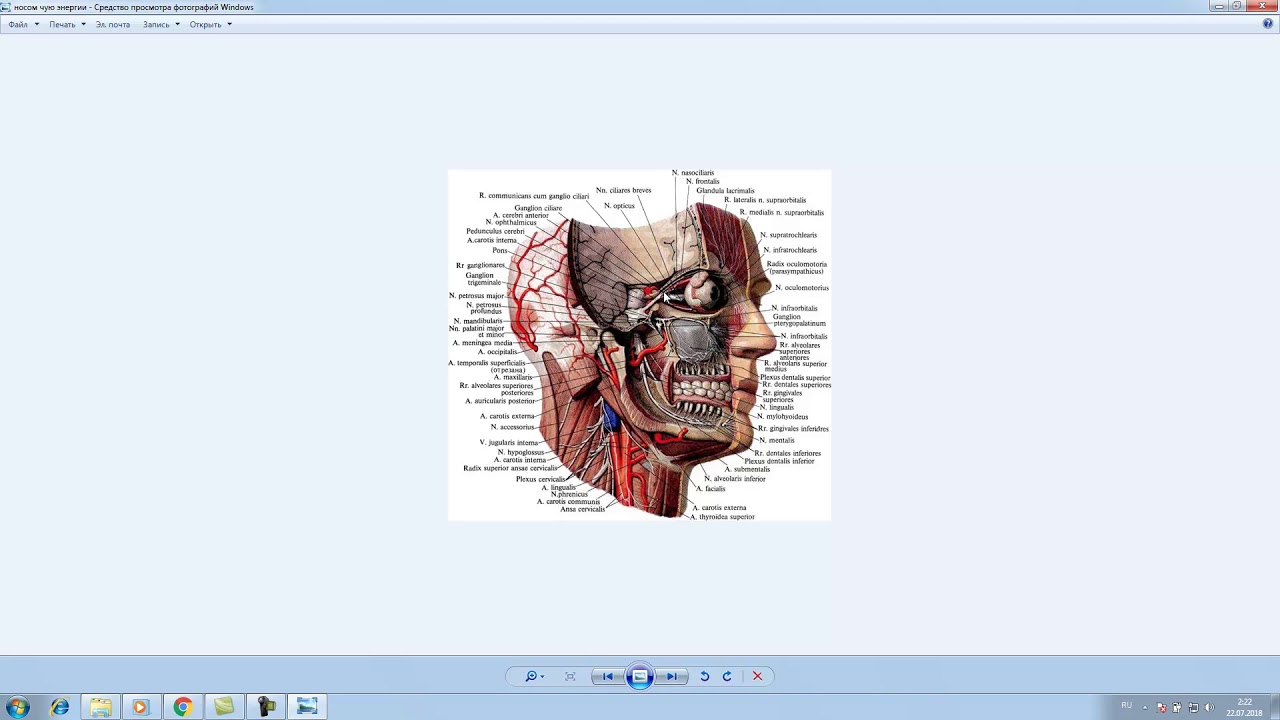Open the green notes app on the taskbar
The width and height of the screenshot is (1280, 720).
224,707
